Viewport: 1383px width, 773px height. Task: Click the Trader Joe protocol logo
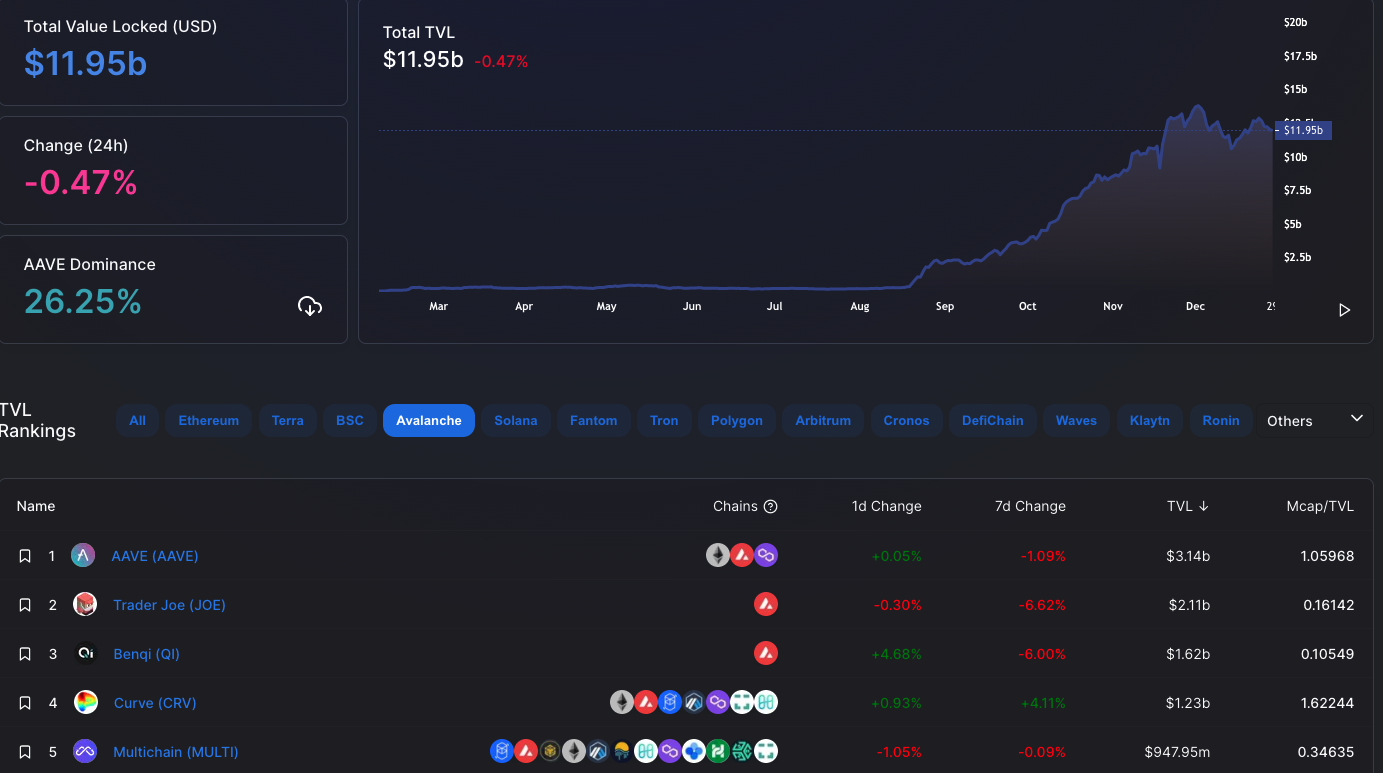click(x=85, y=605)
